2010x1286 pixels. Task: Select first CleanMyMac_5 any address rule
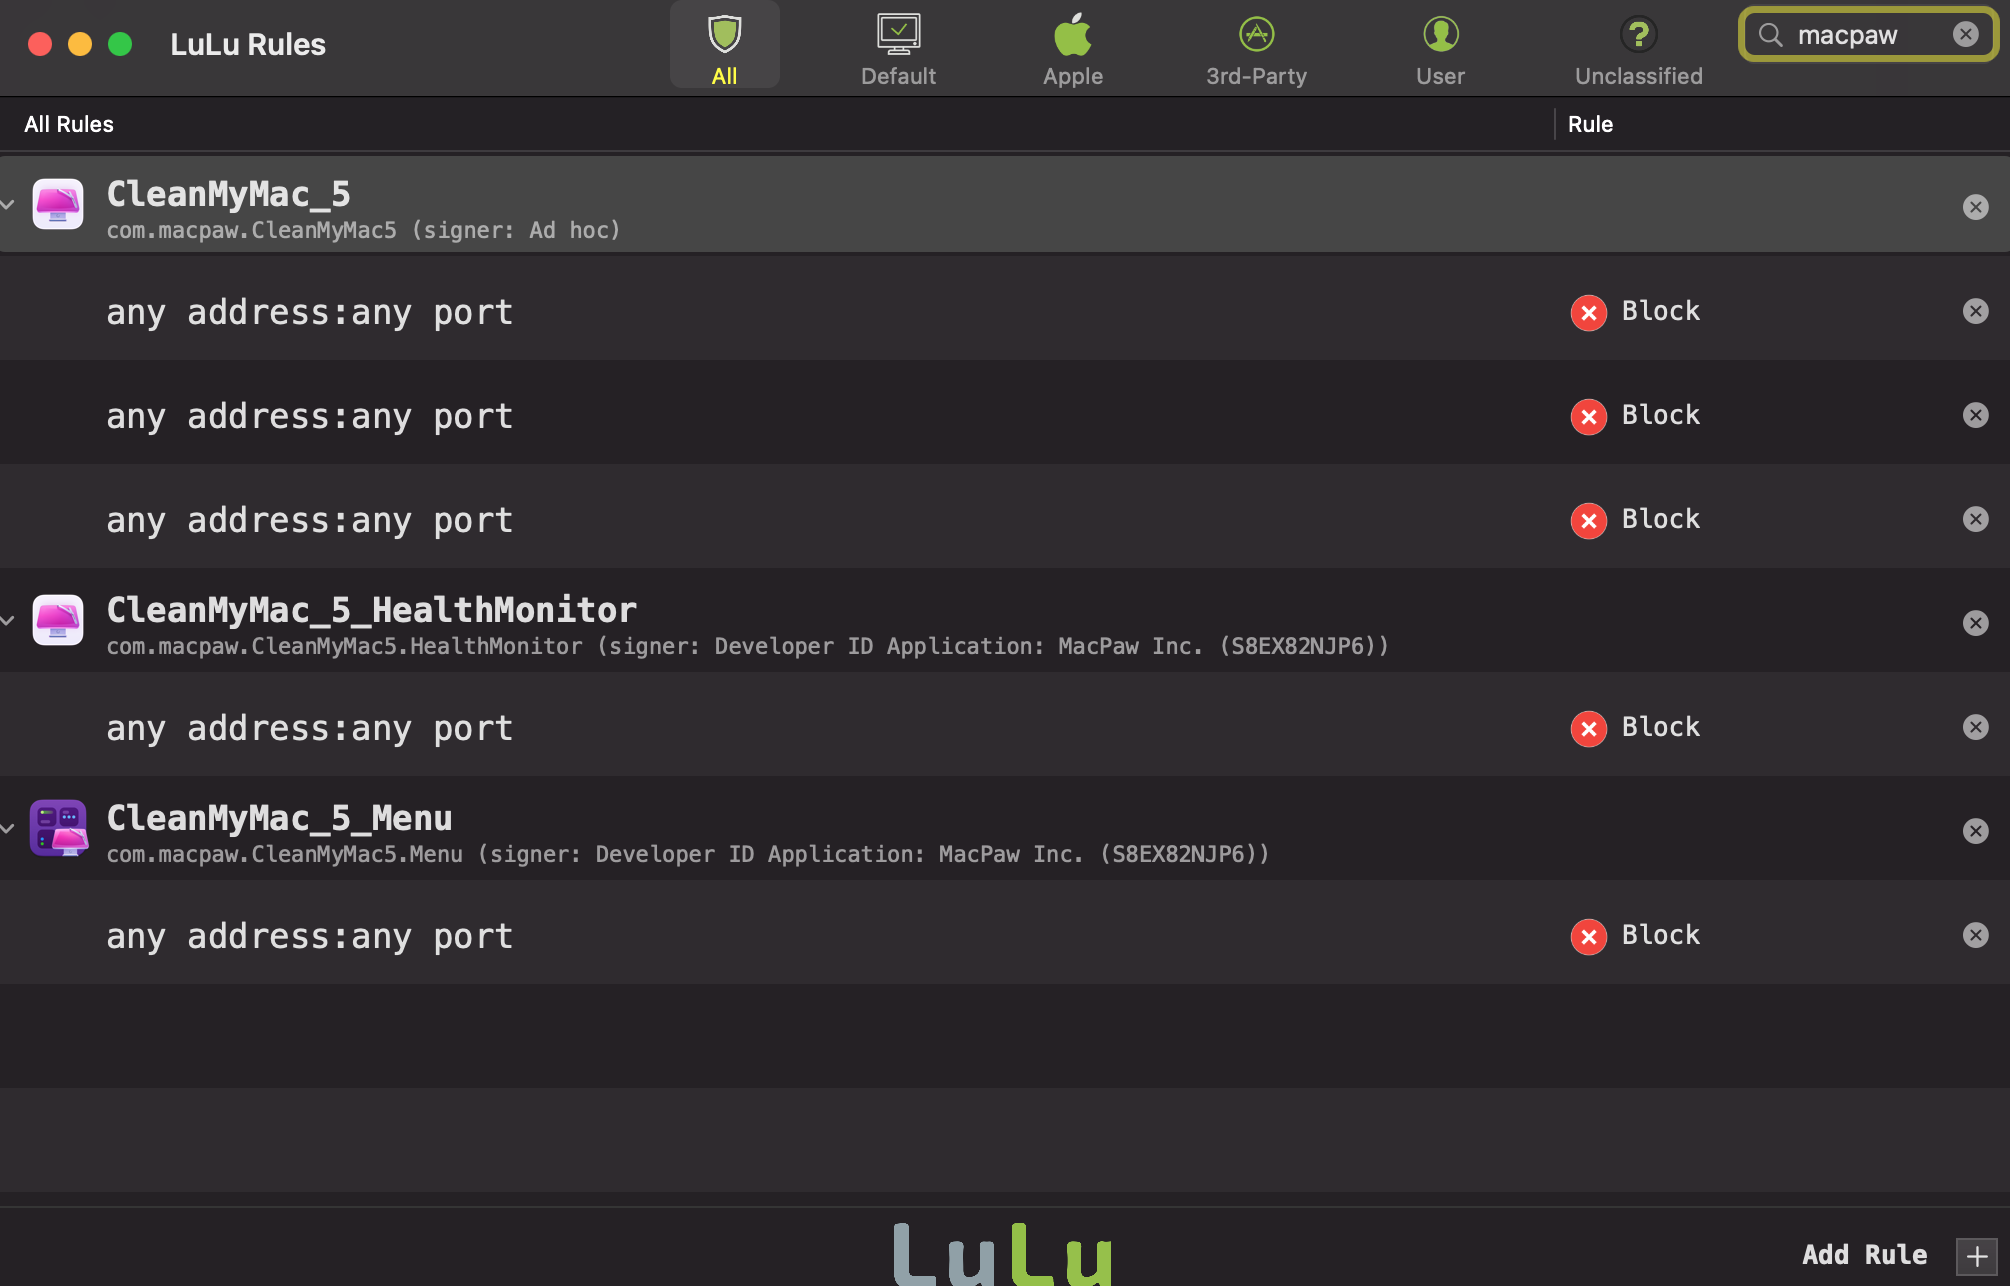click(309, 312)
